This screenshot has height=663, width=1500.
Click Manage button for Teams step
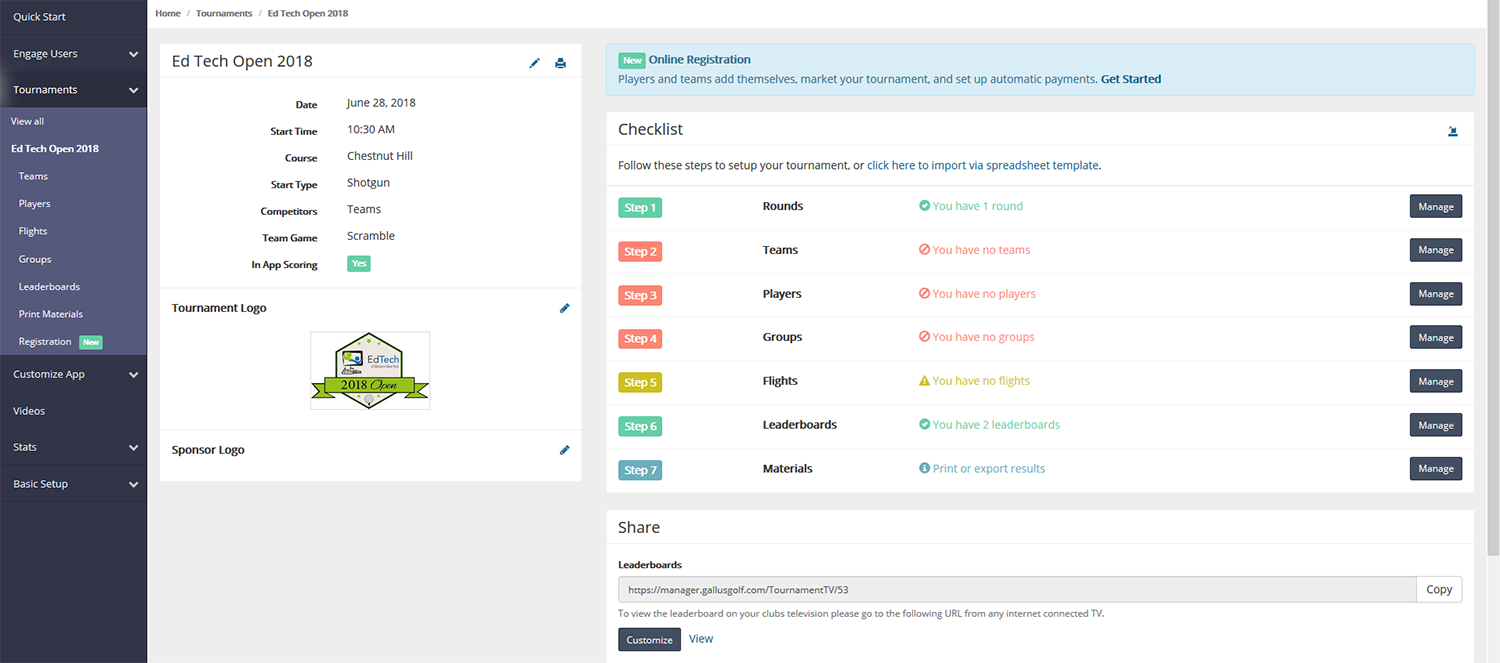pyautogui.click(x=1435, y=250)
